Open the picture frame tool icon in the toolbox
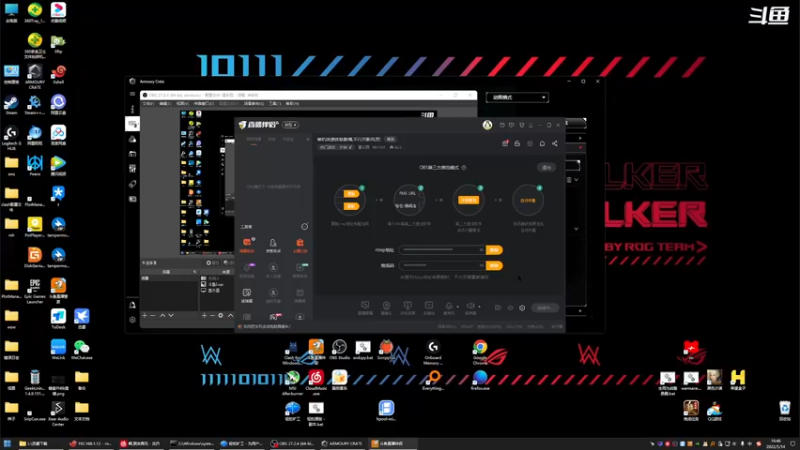 click(247, 292)
